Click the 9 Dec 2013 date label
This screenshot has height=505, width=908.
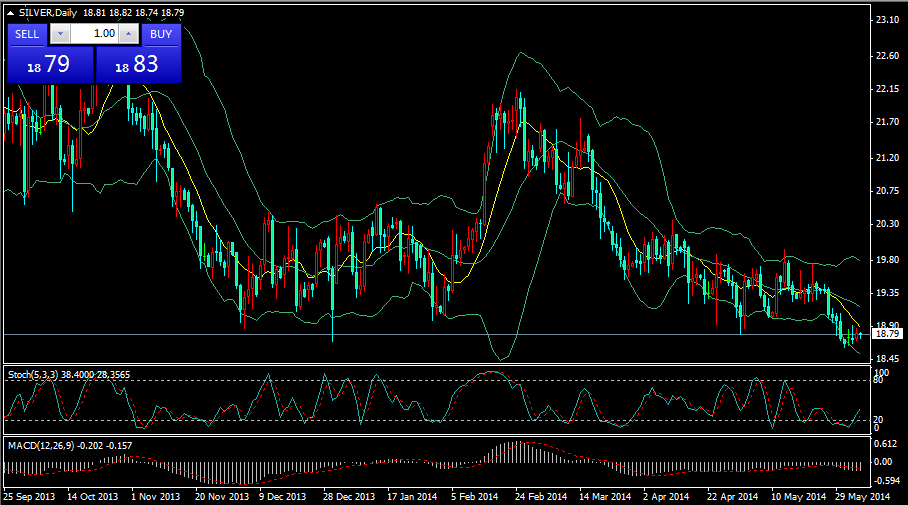[x=282, y=496]
